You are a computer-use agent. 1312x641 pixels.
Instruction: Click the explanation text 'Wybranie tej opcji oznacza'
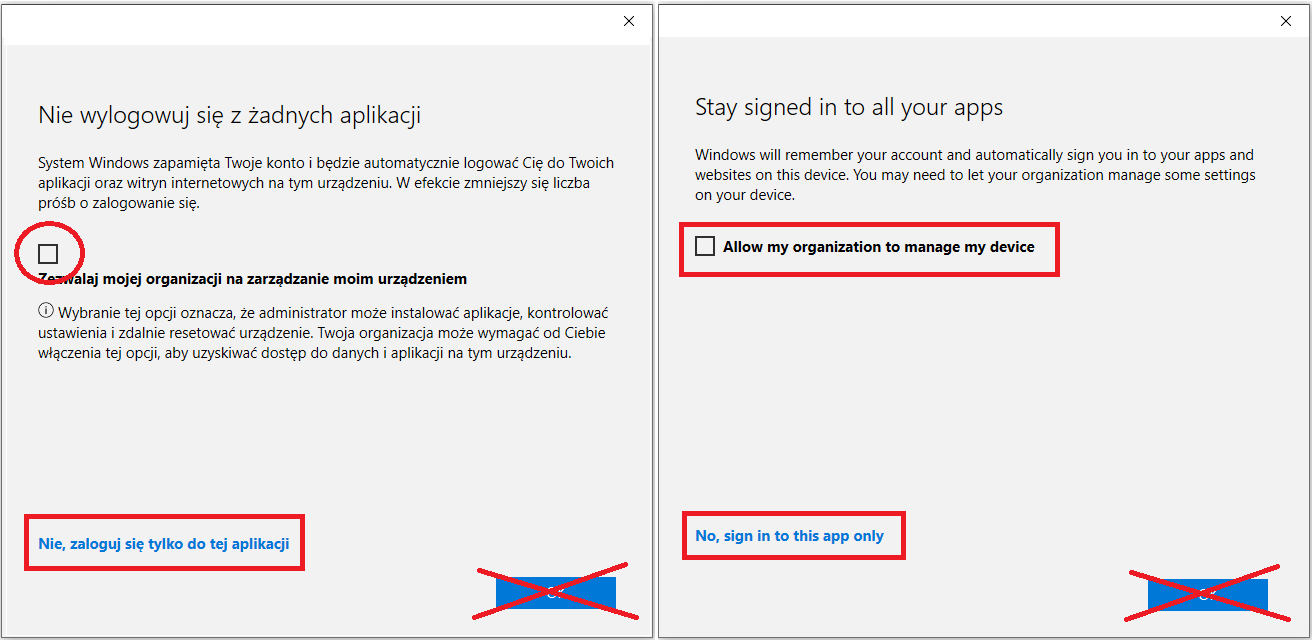click(x=323, y=333)
